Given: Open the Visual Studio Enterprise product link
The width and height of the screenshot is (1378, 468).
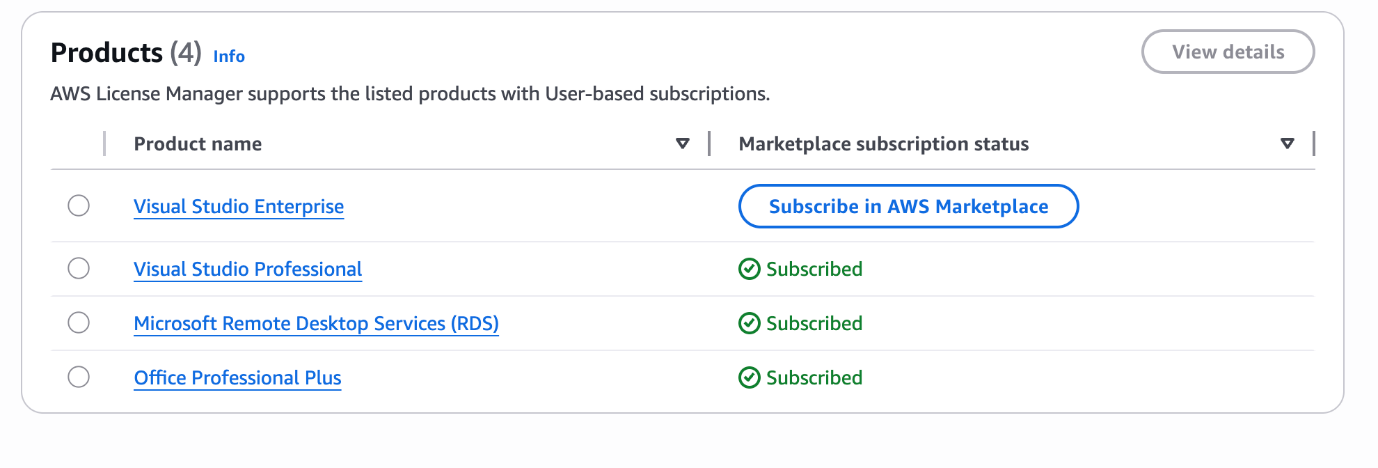Looking at the screenshot, I should pos(239,207).
